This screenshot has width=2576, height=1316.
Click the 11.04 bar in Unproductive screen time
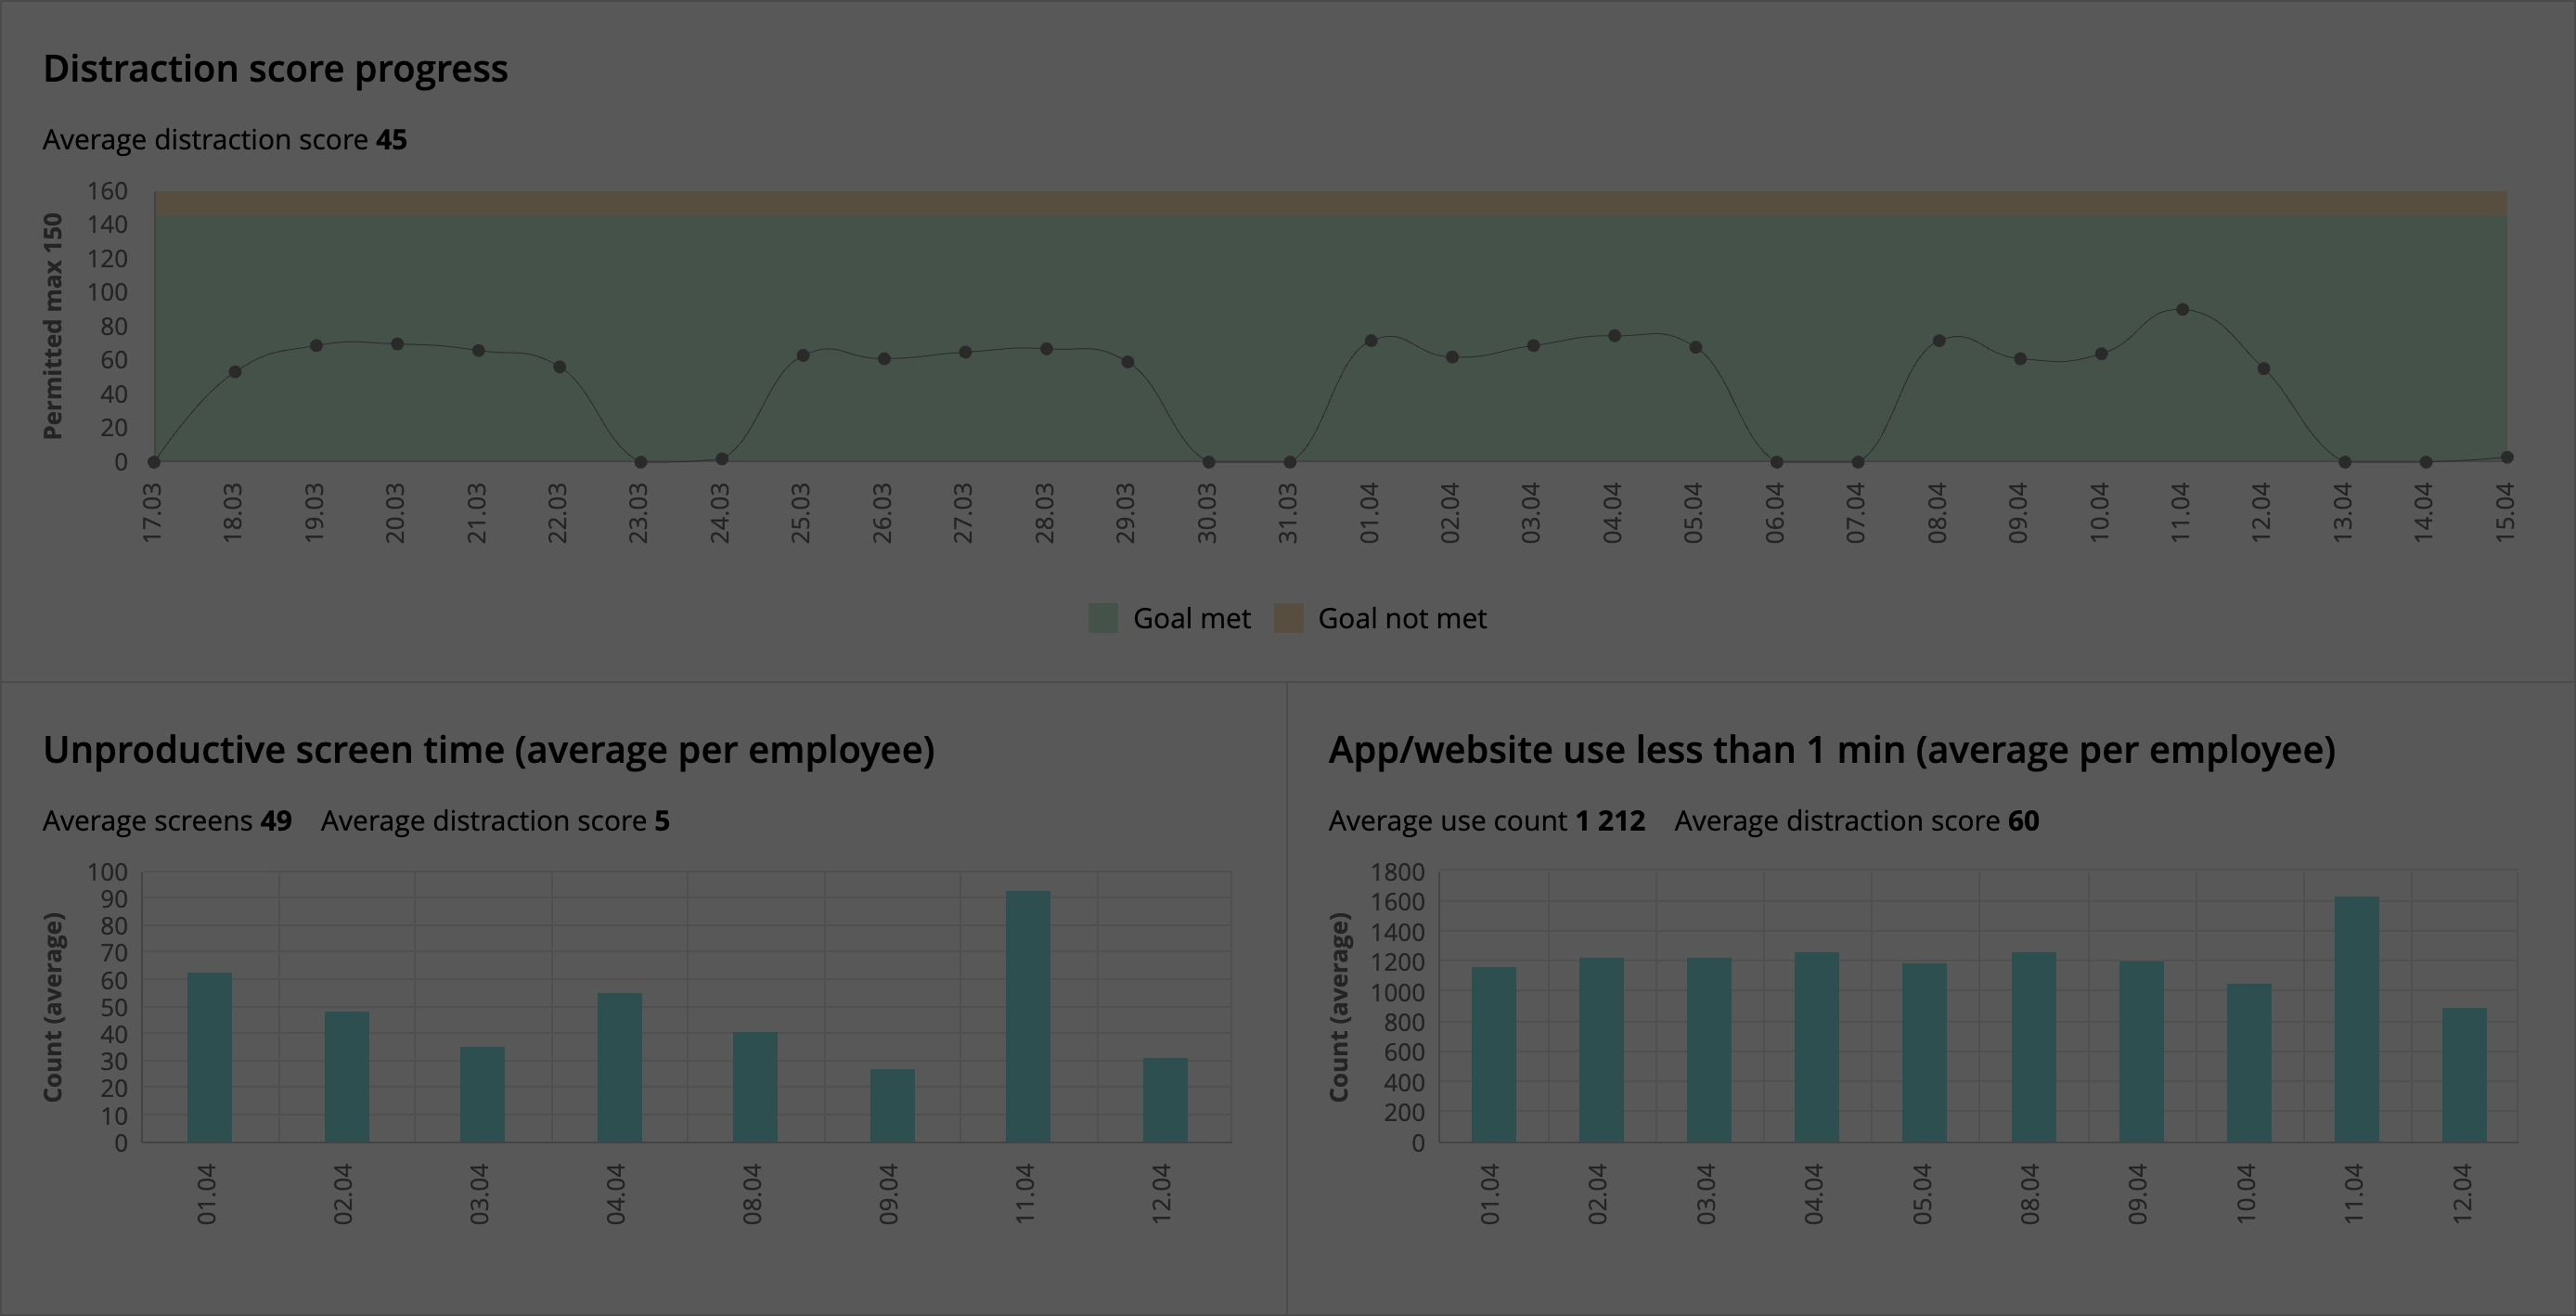click(1028, 1016)
